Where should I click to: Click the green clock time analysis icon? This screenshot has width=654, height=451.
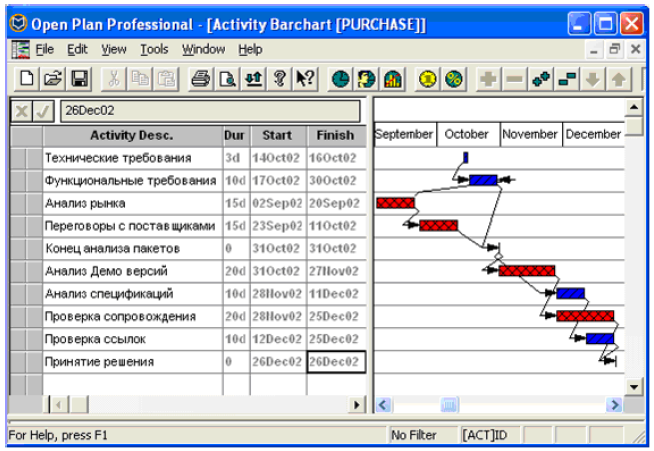pos(340,79)
